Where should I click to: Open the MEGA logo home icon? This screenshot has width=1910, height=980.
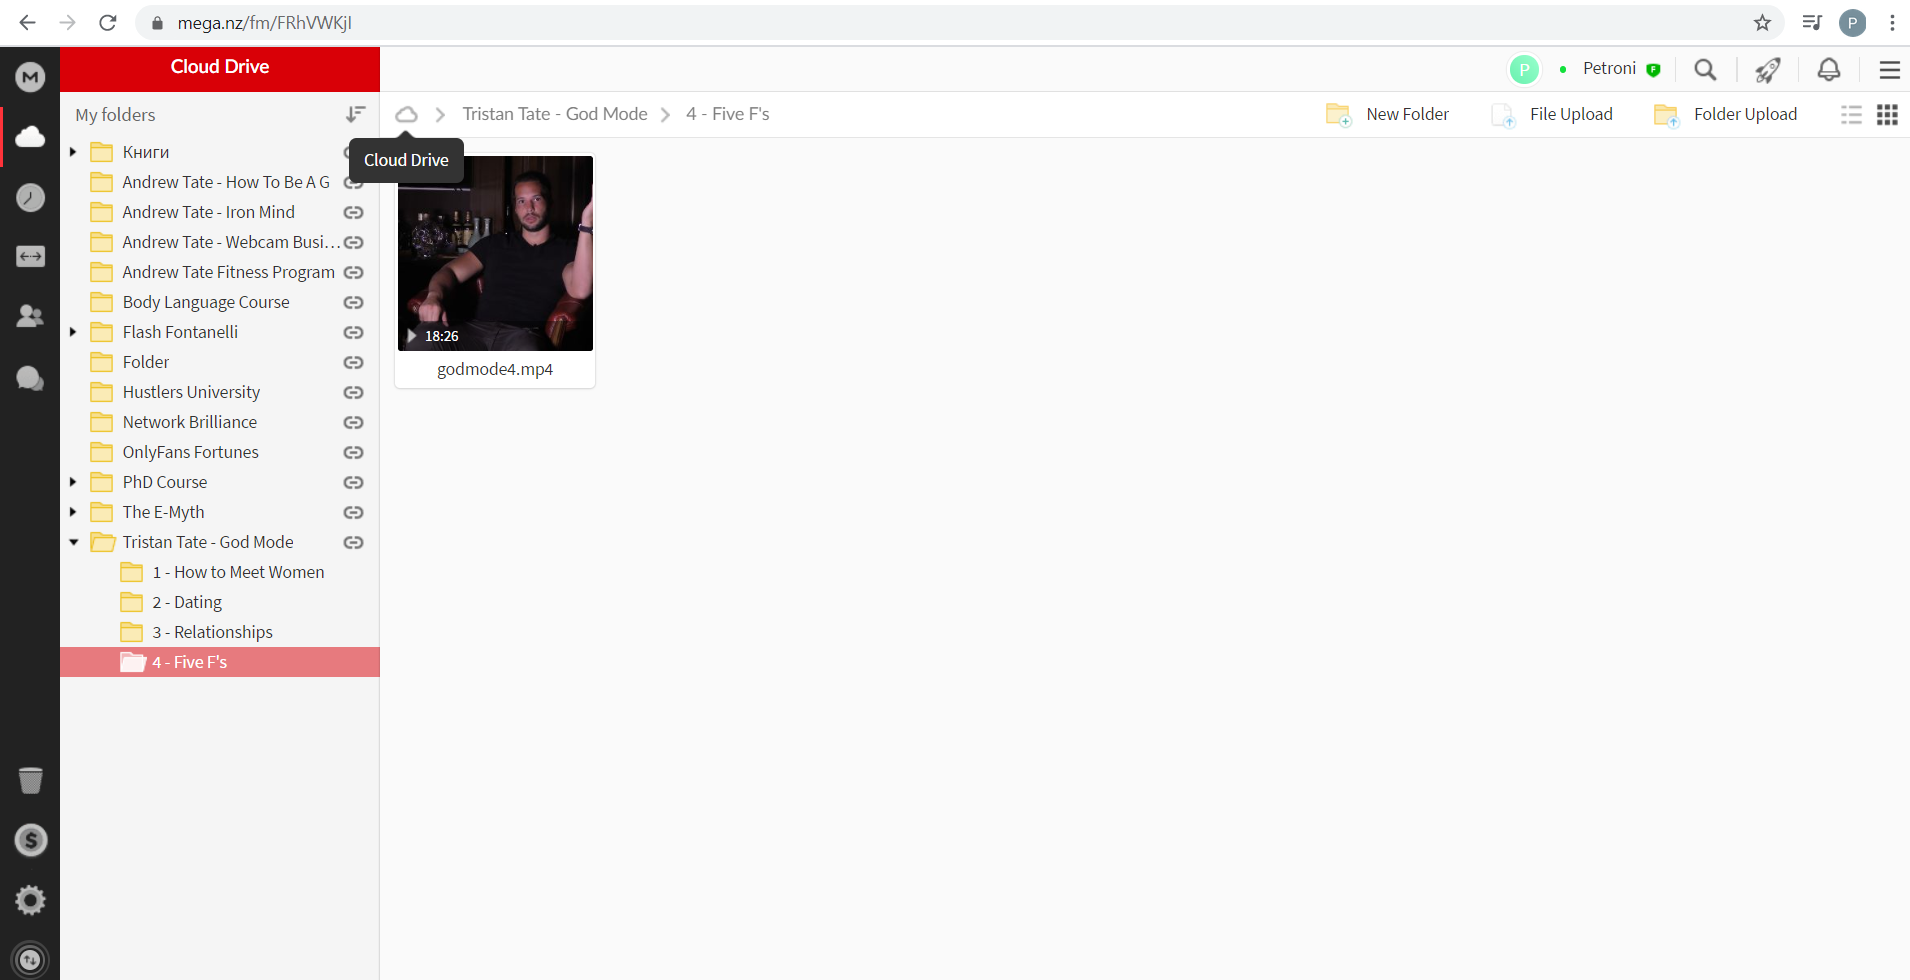[x=30, y=76]
